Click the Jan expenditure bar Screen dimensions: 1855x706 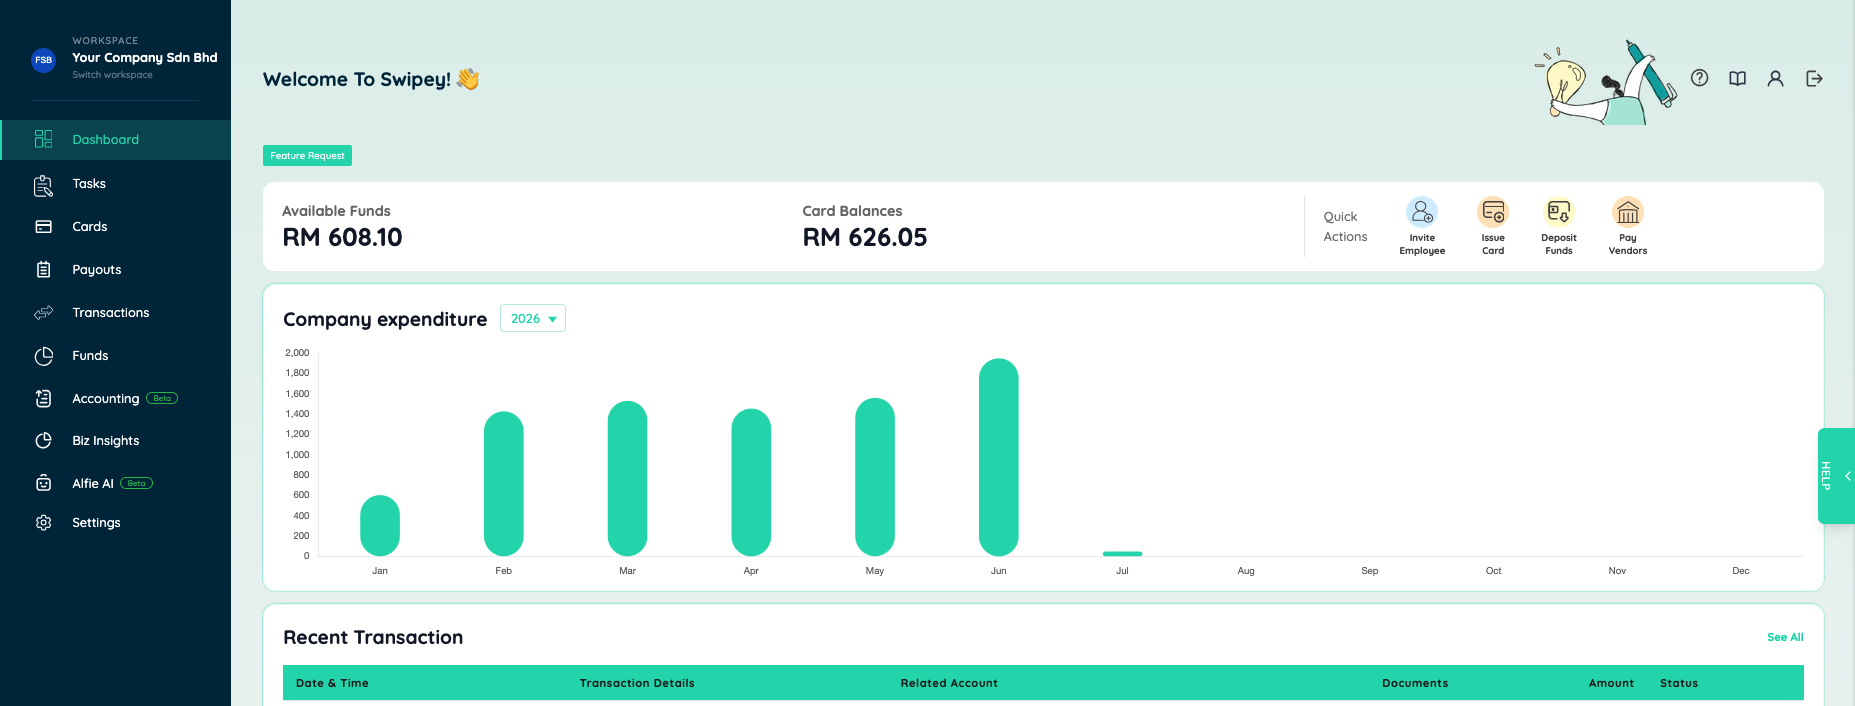coord(380,525)
